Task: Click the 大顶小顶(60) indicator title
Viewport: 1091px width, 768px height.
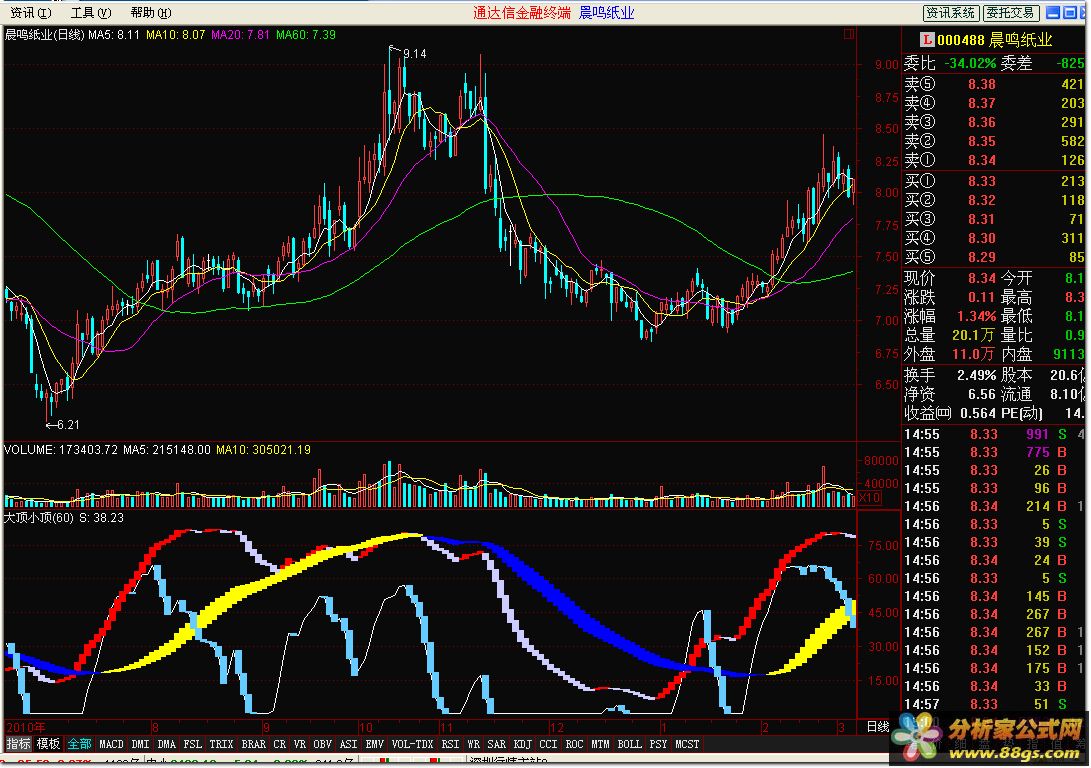Action: tap(40, 518)
